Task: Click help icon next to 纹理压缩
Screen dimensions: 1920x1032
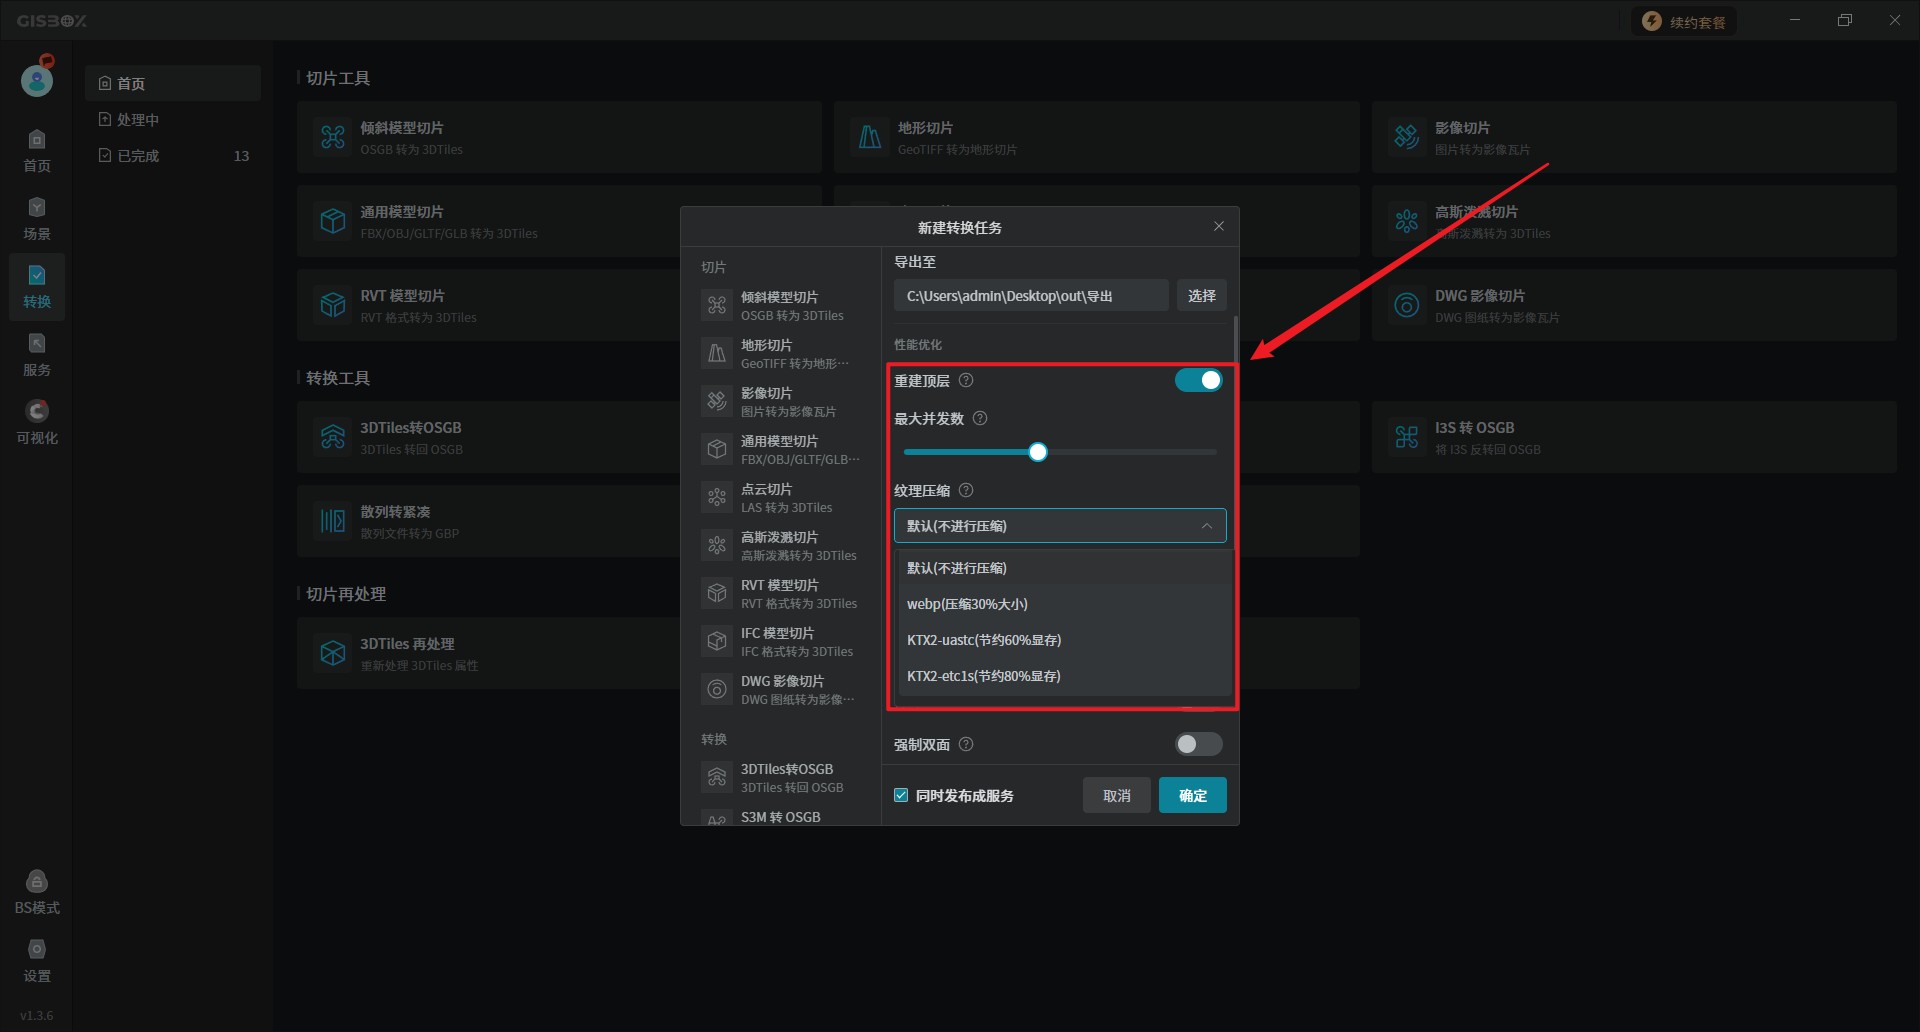Action: 966,491
